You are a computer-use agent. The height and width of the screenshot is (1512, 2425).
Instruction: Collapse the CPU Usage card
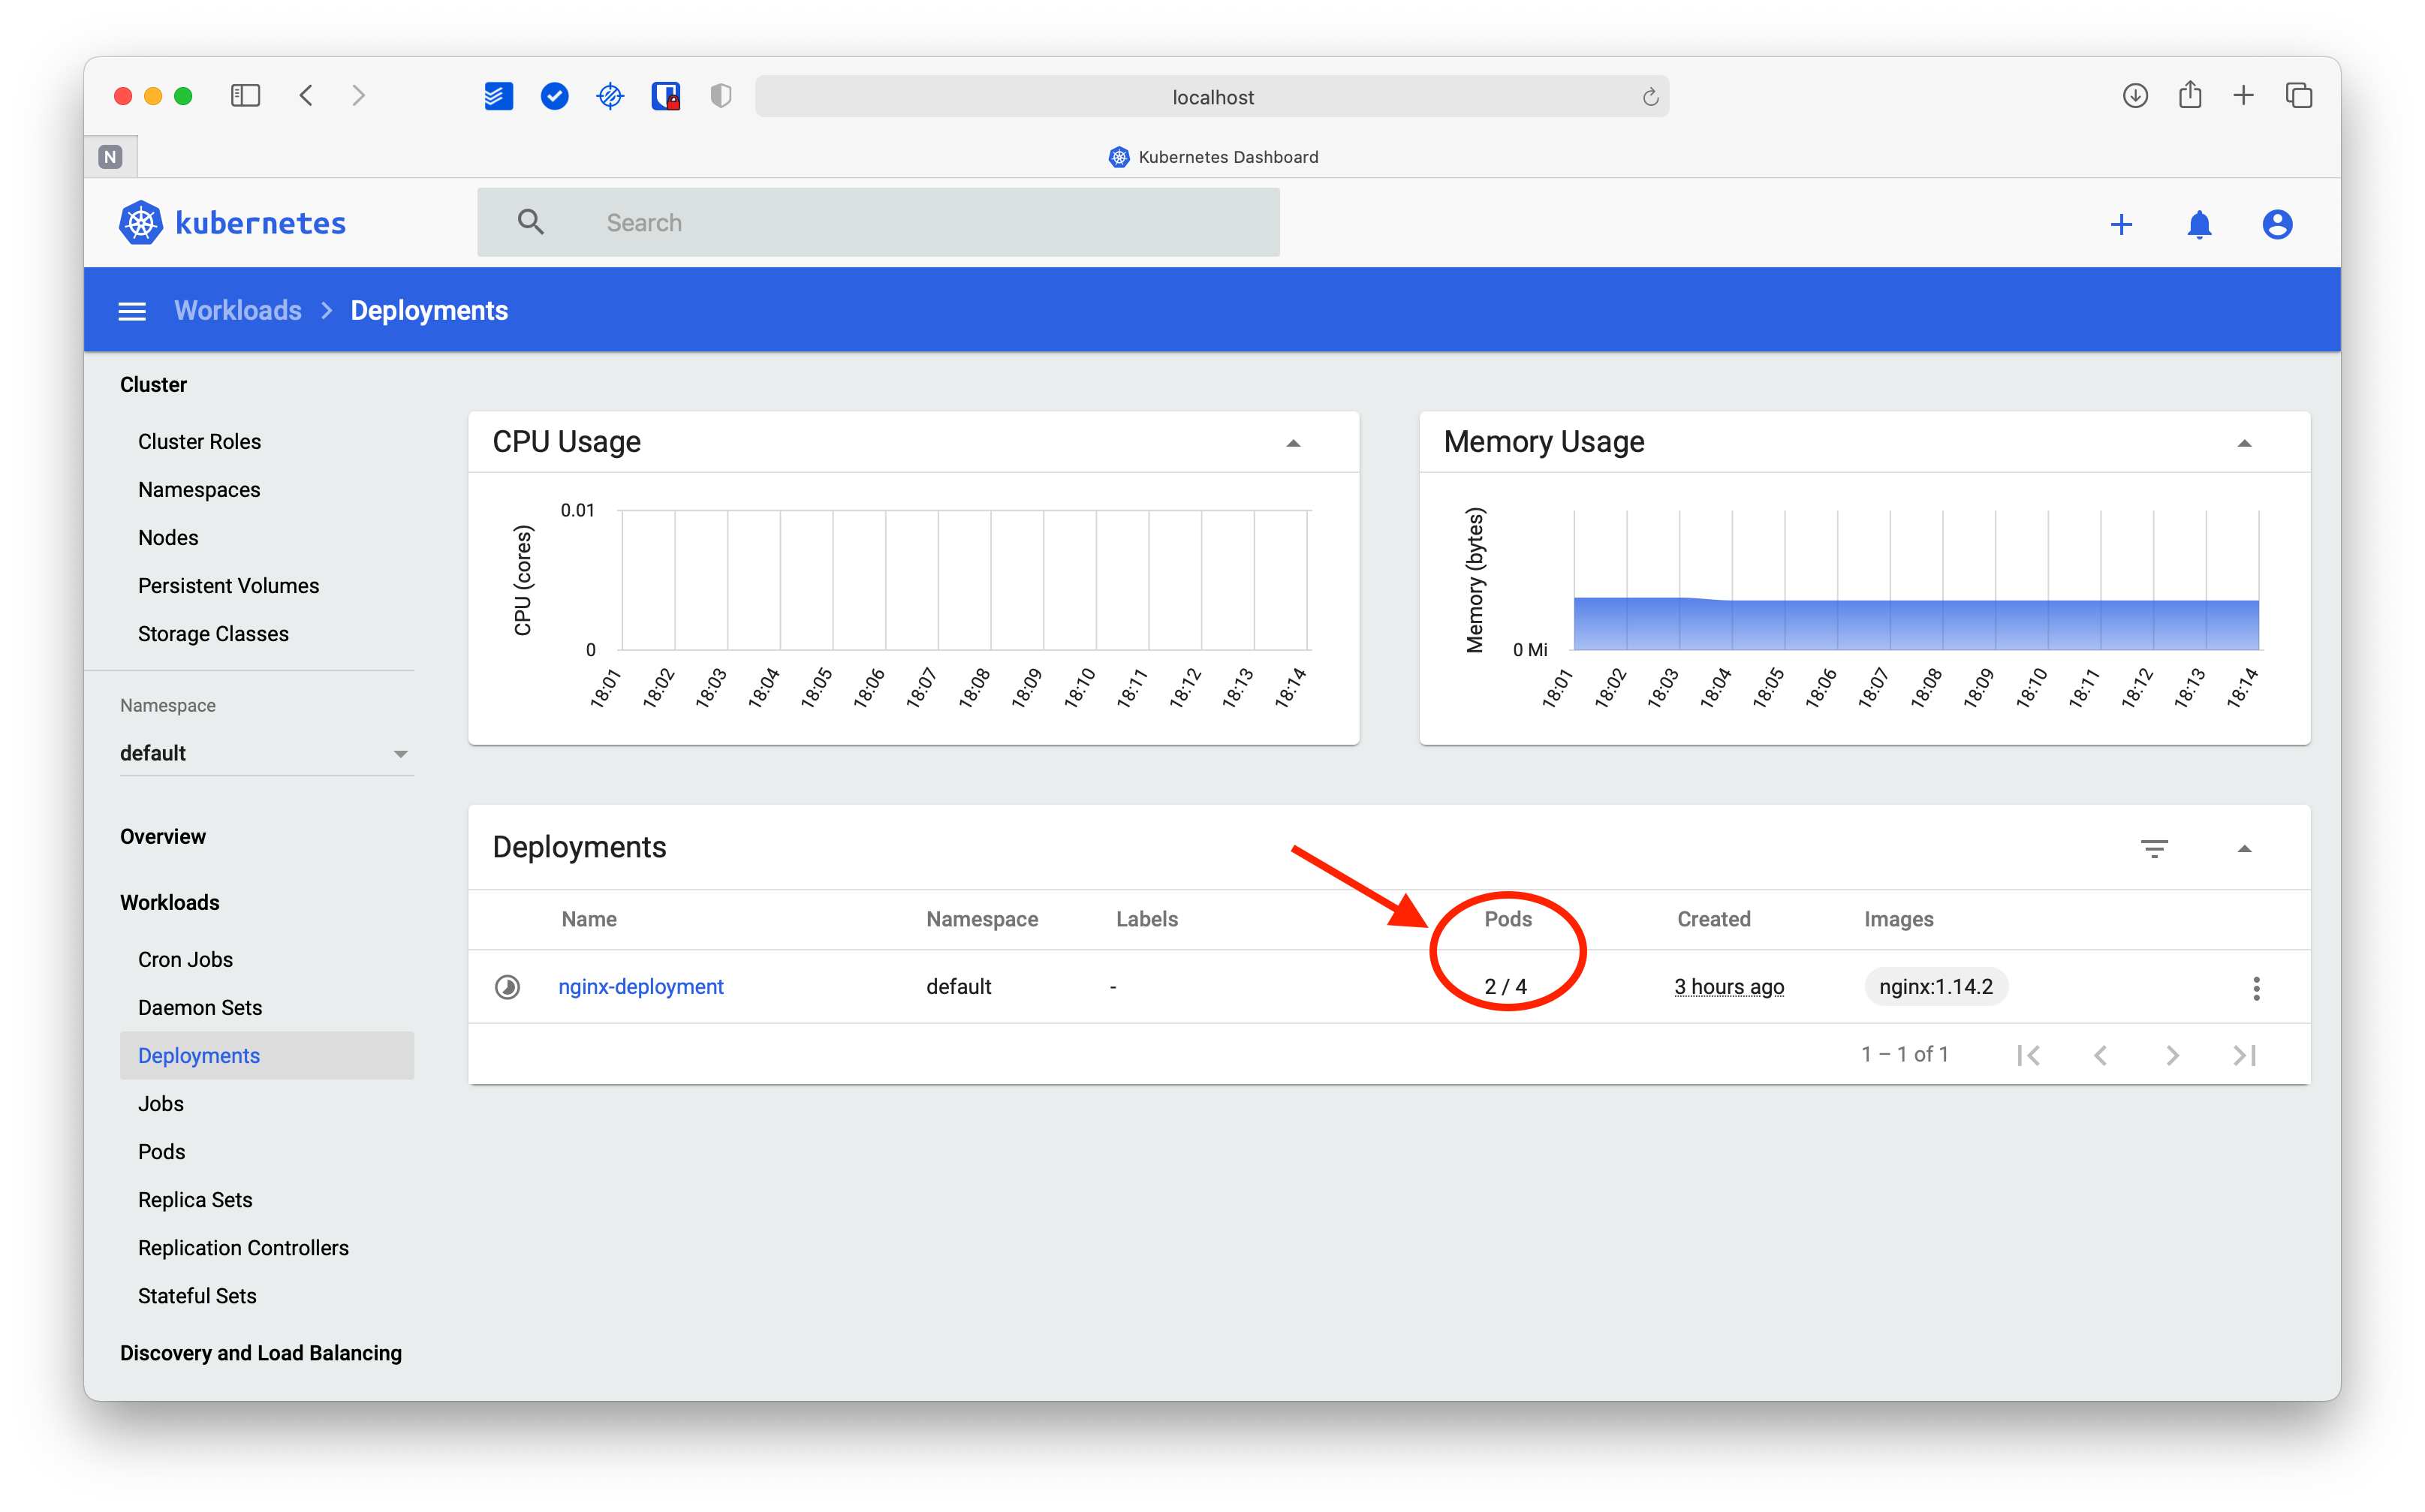click(1293, 443)
